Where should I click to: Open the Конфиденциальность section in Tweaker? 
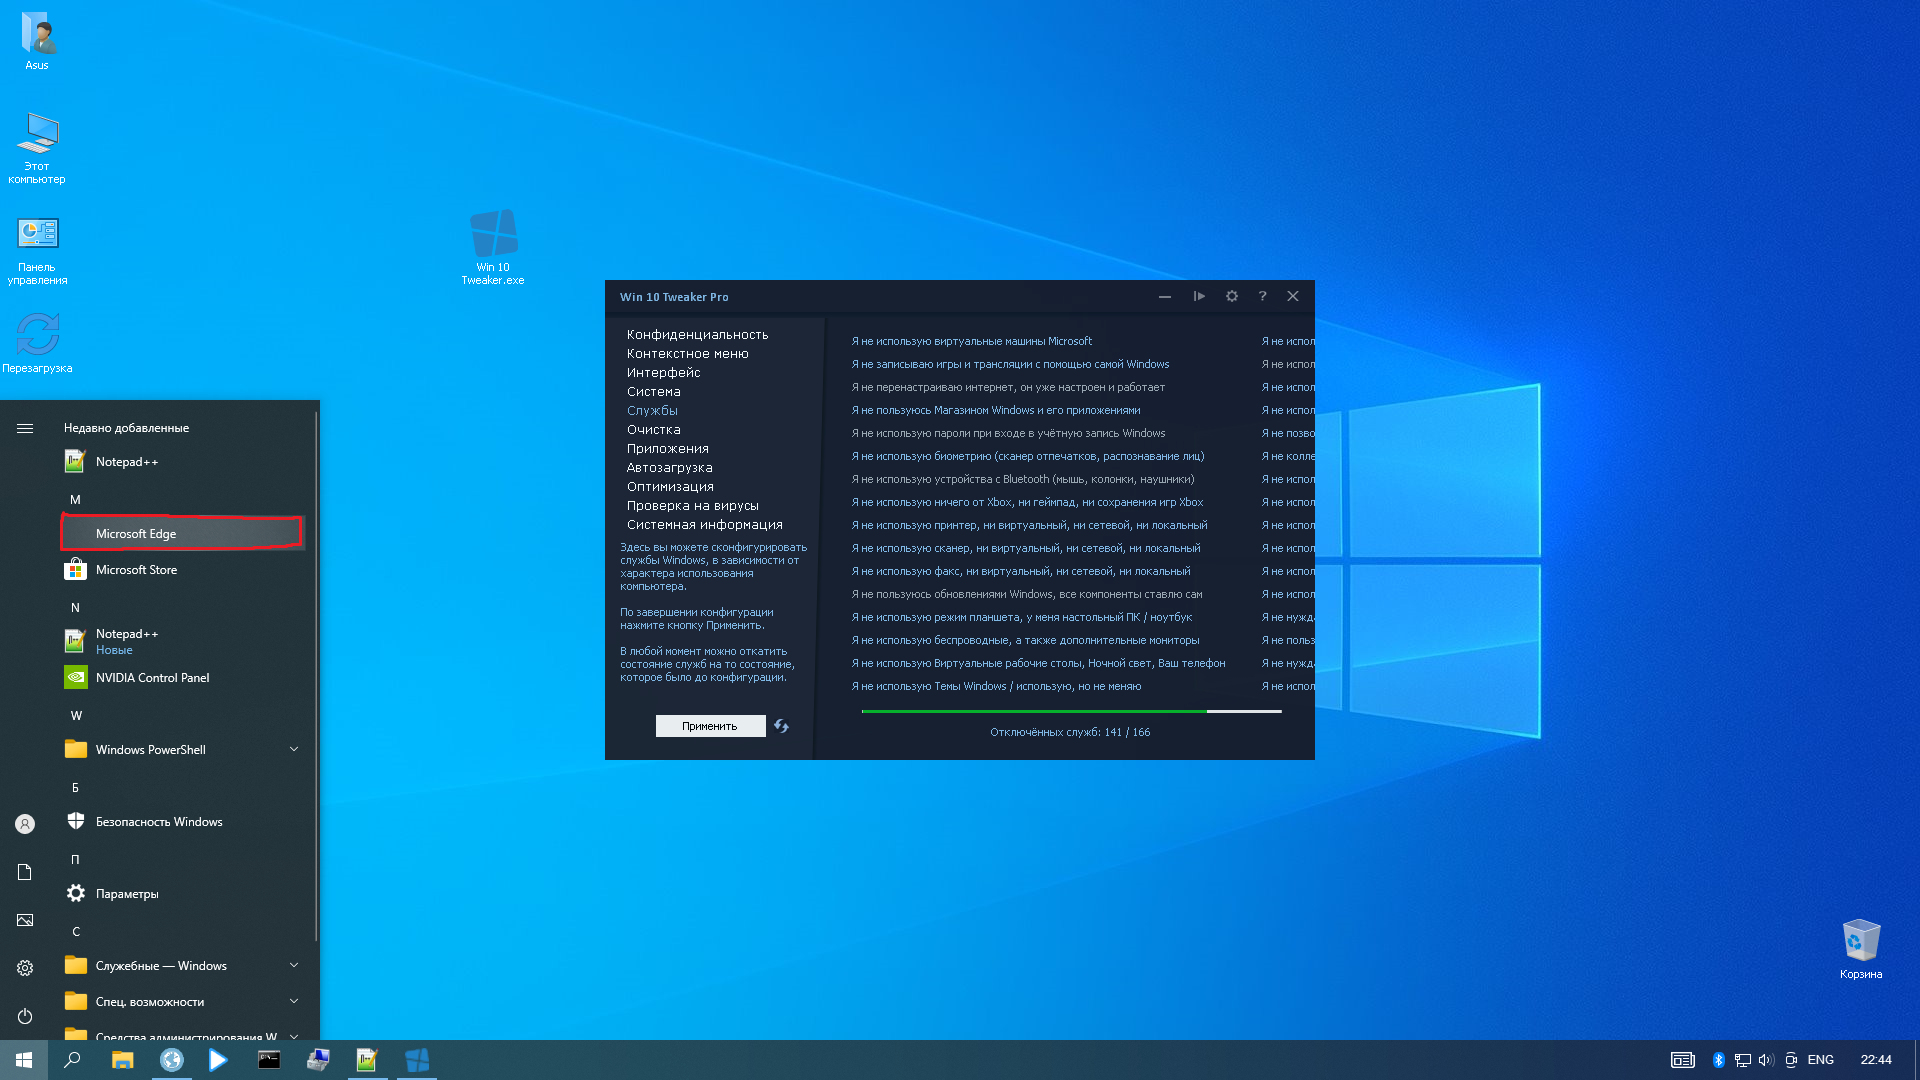(698, 335)
